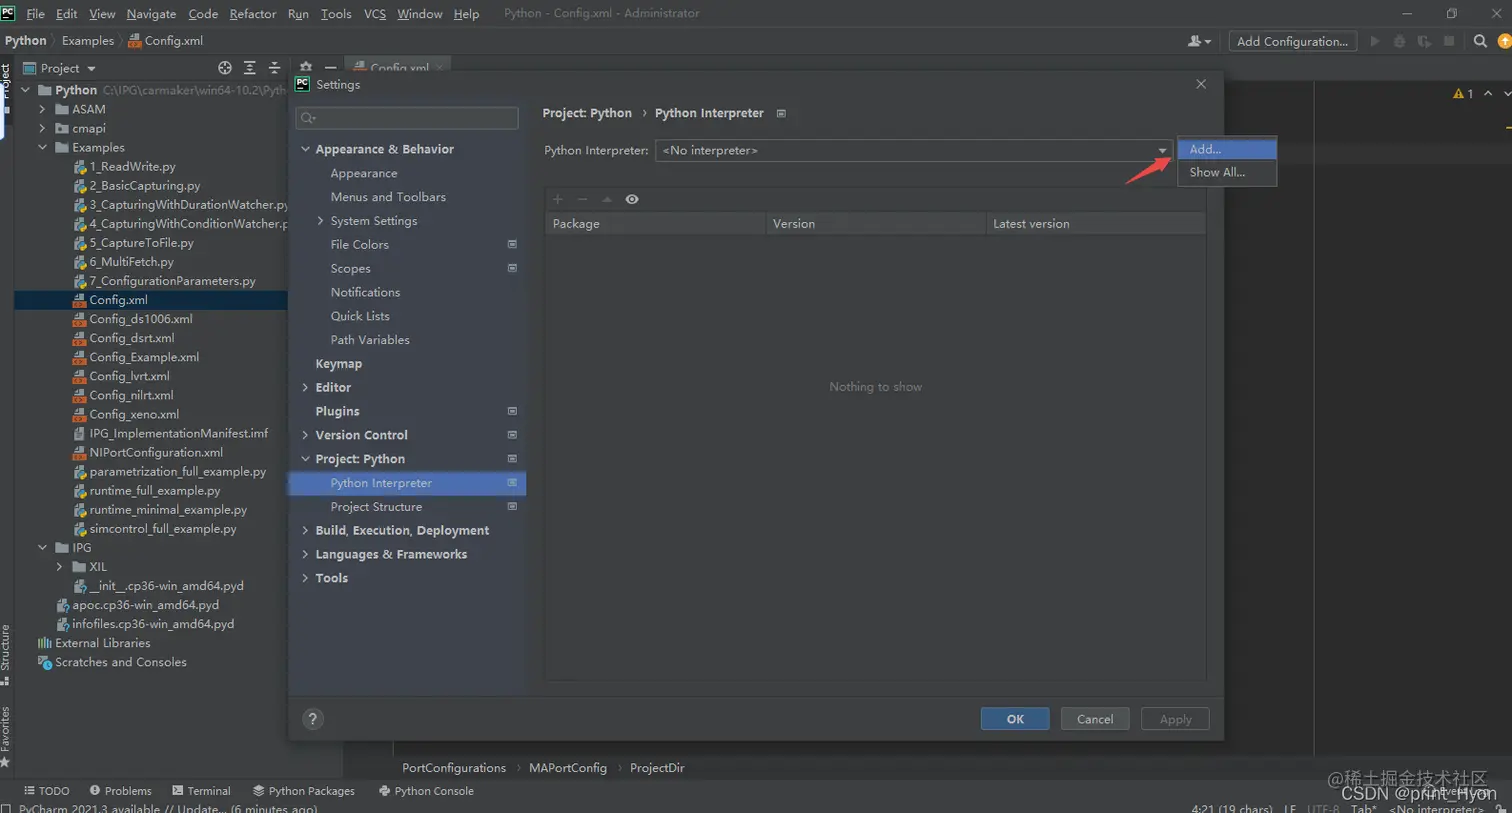Open the Problems tool window
Viewport: 1512px width, 813px height.
pos(121,791)
